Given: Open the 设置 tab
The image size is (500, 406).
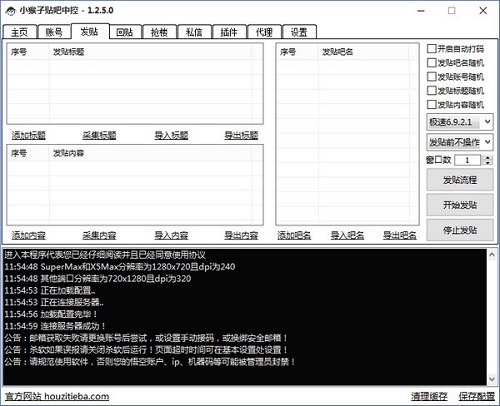Looking at the screenshot, I should tap(299, 32).
